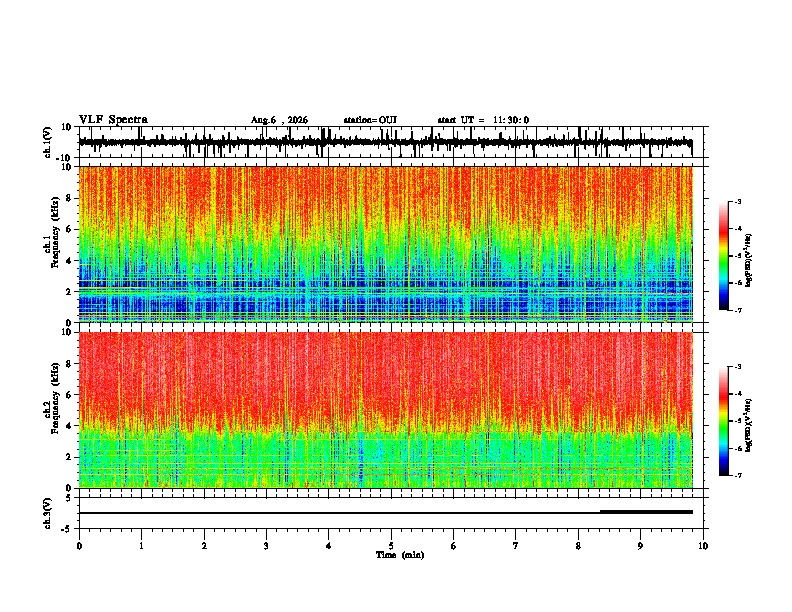Click the ch.1 spectrogram panel
The height and width of the screenshot is (612, 792).
(391, 244)
